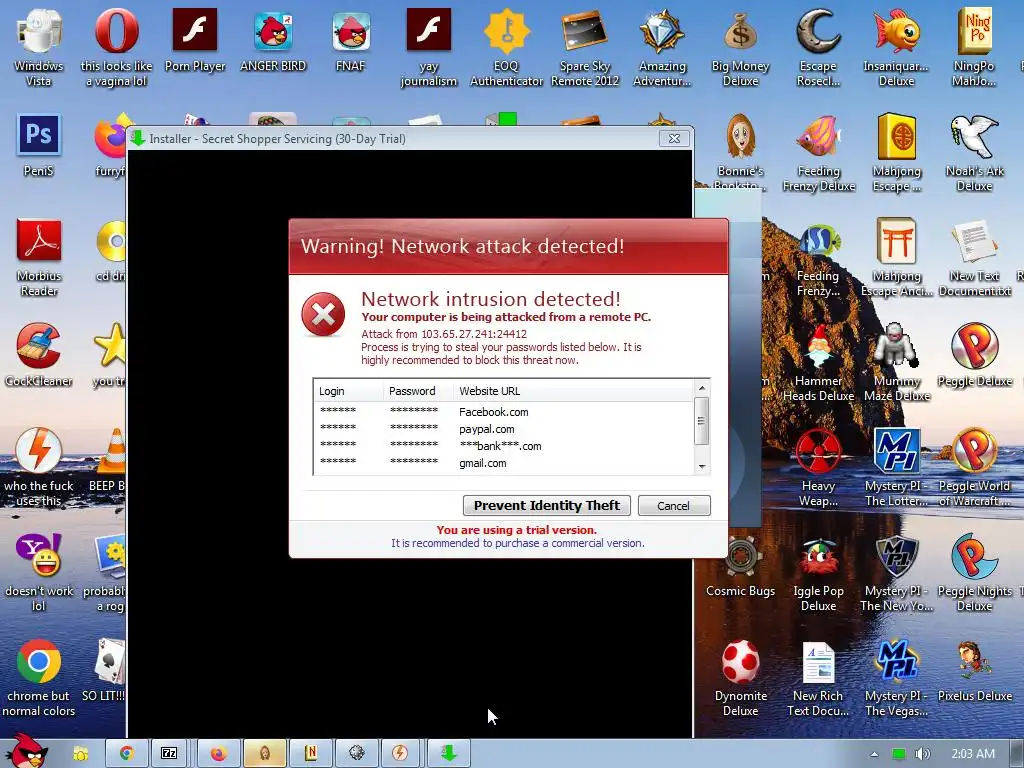Cancel the network attack warning
The image size is (1024, 768).
(x=674, y=505)
